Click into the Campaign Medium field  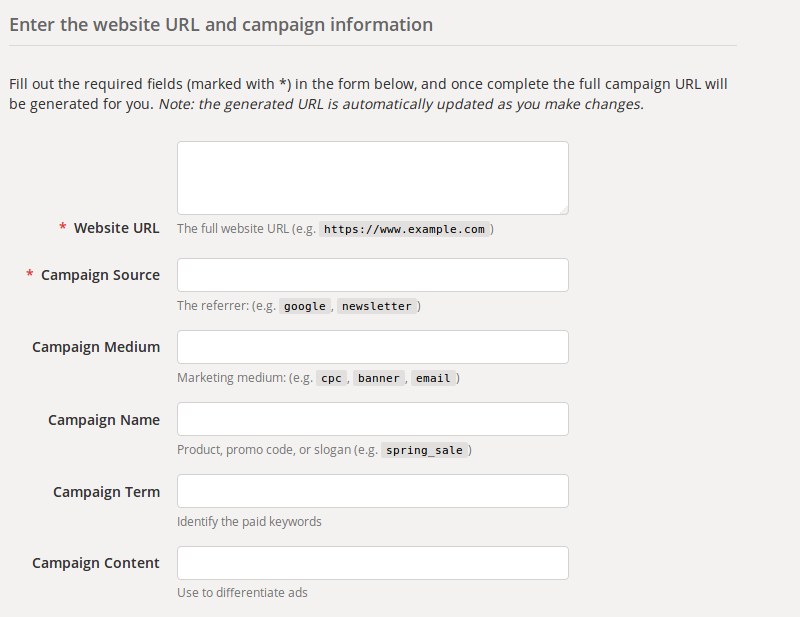click(x=372, y=347)
